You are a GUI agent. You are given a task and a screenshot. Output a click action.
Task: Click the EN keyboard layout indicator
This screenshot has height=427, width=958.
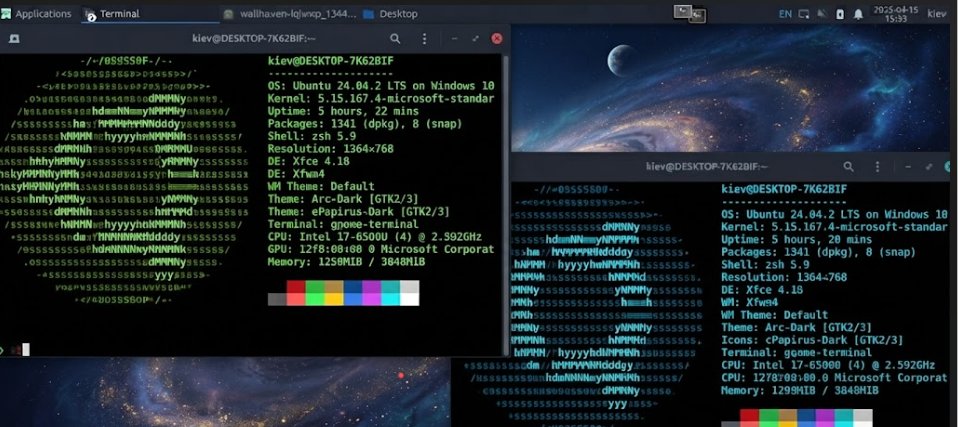784,13
